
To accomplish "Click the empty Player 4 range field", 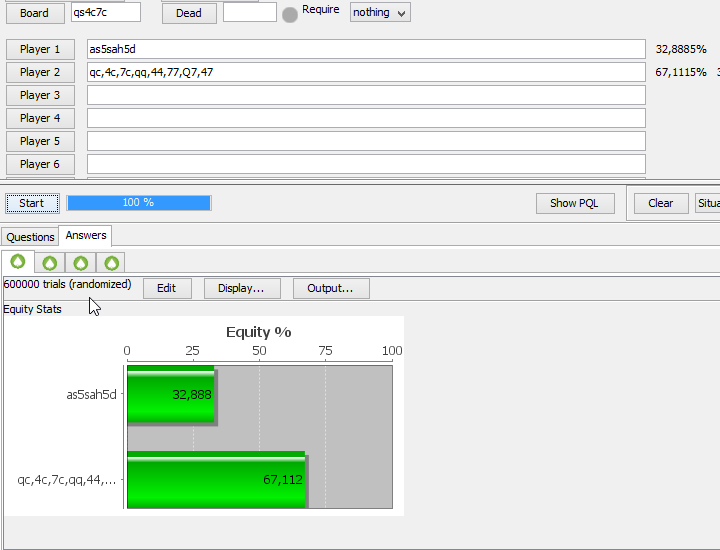I will [366, 118].
